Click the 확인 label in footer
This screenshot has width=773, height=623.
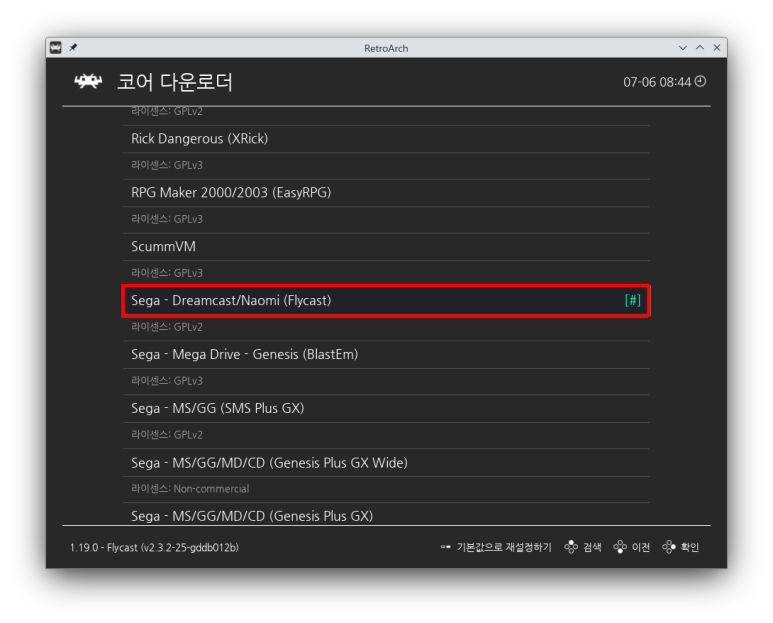[690, 547]
